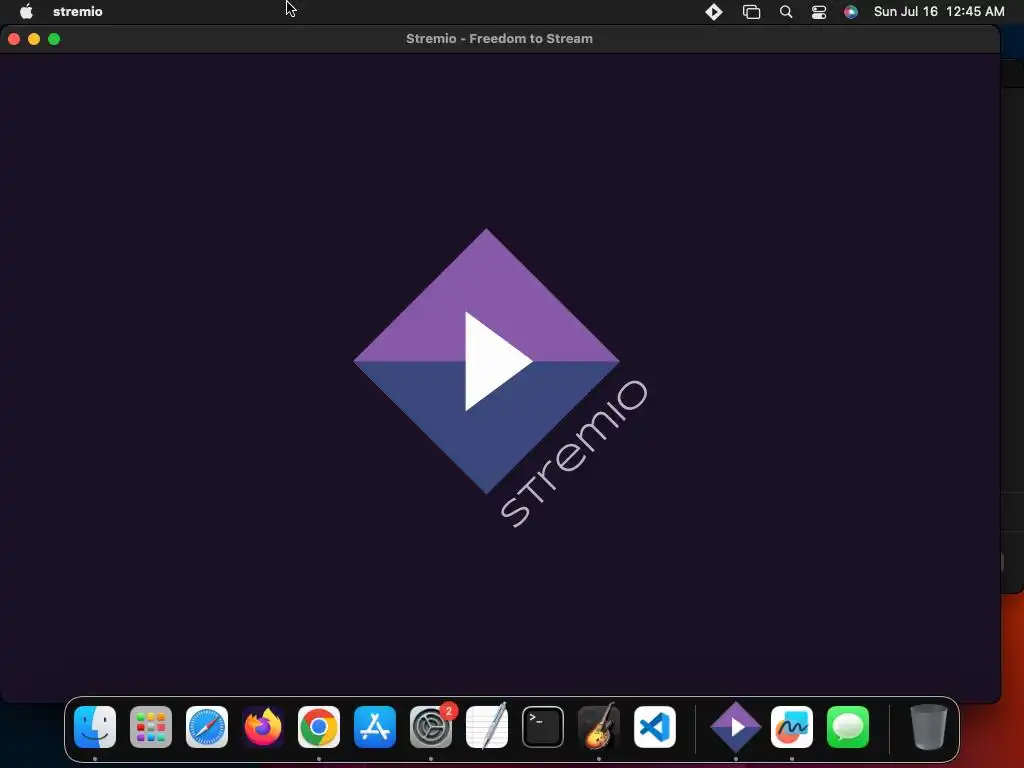Open Terminal from the dock
The width and height of the screenshot is (1024, 768).
point(543,727)
